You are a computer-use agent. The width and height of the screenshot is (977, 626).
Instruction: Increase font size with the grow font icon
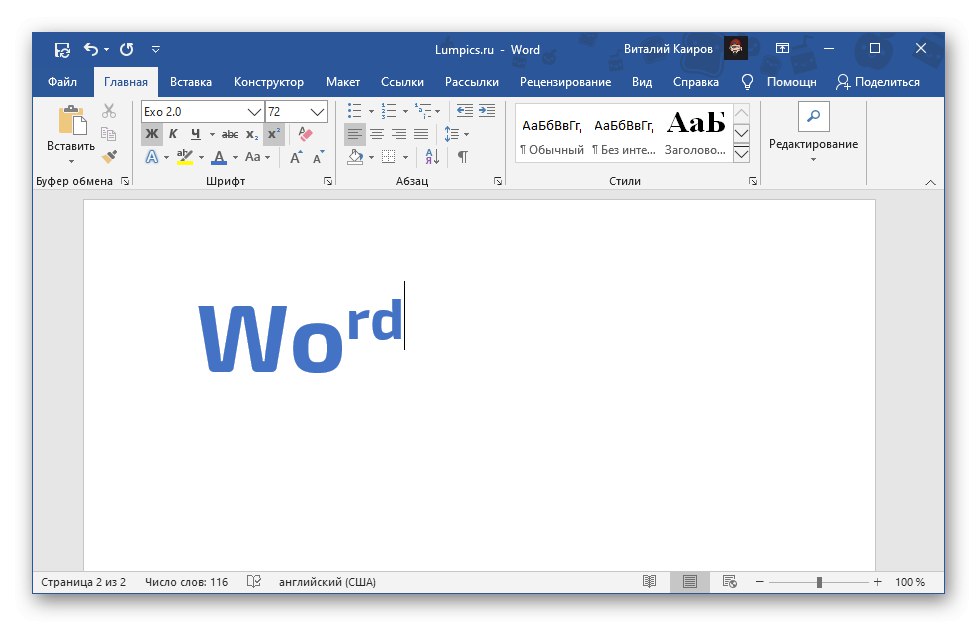[x=296, y=157]
